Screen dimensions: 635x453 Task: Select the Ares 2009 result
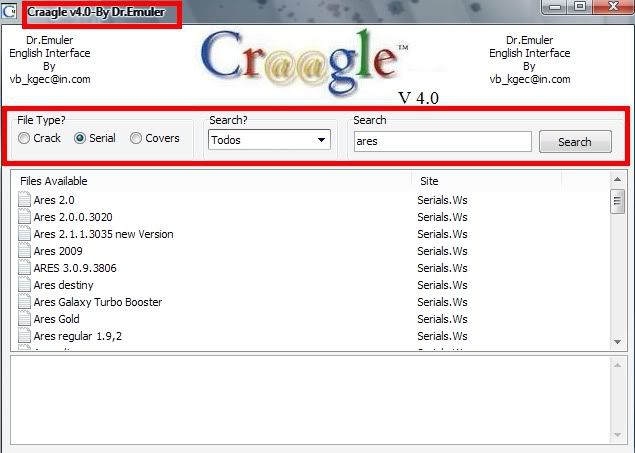click(x=58, y=251)
